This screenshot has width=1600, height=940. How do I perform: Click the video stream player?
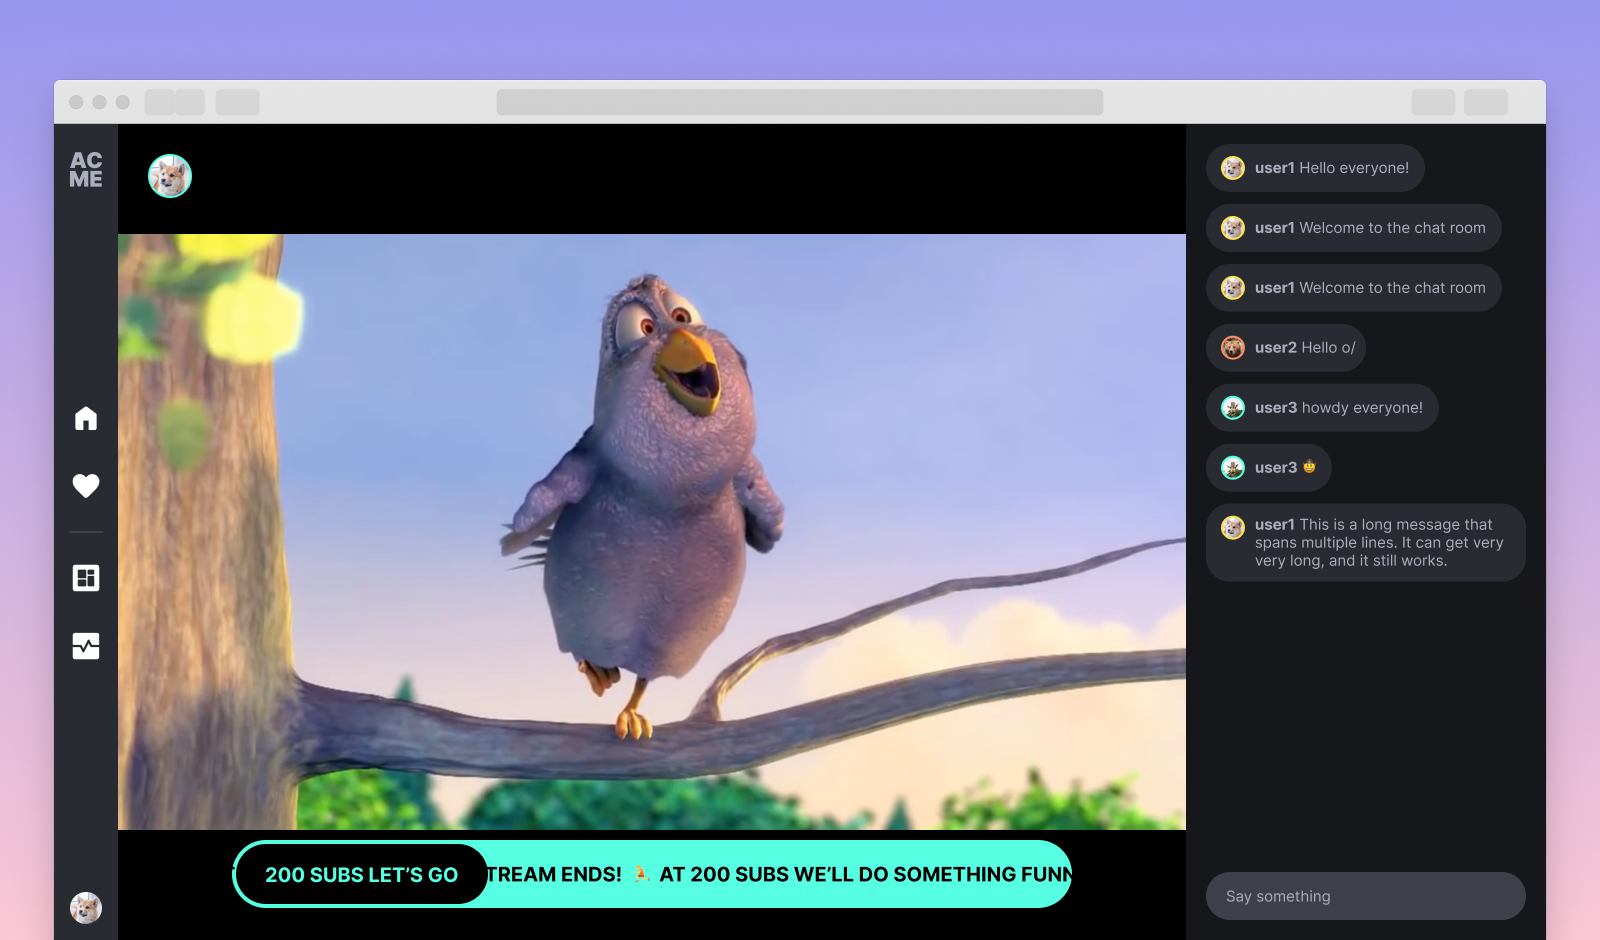[652, 532]
